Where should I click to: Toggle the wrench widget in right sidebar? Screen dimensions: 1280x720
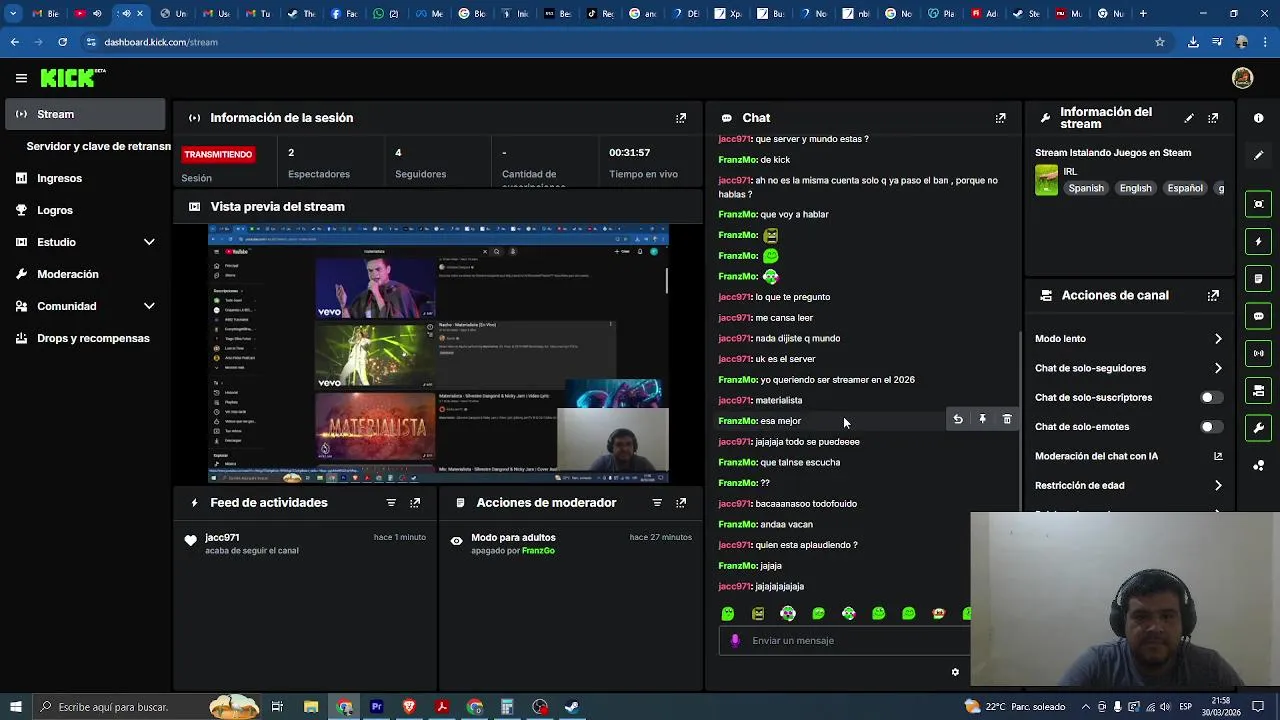[1259, 428]
